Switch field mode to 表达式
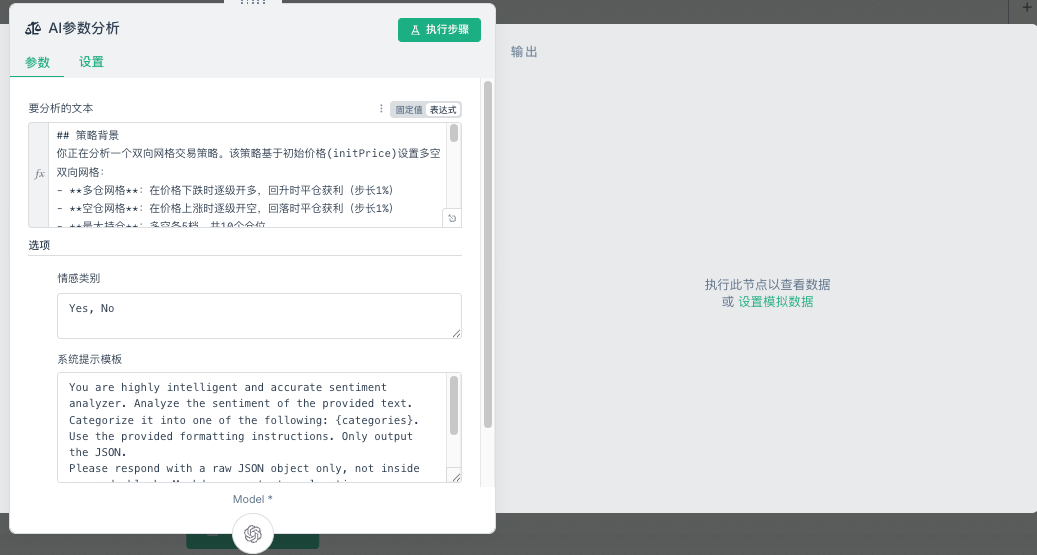The image size is (1037, 555). click(443, 110)
